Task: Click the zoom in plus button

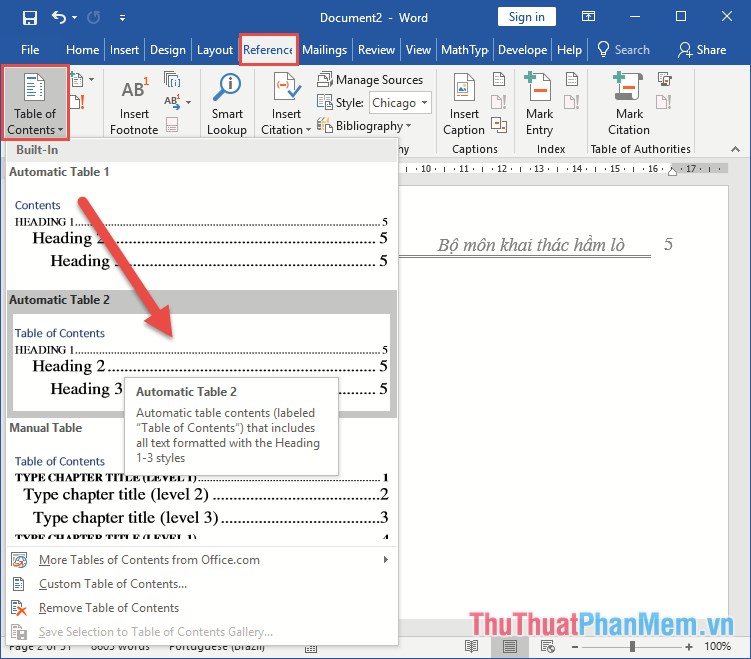Action: [689, 647]
